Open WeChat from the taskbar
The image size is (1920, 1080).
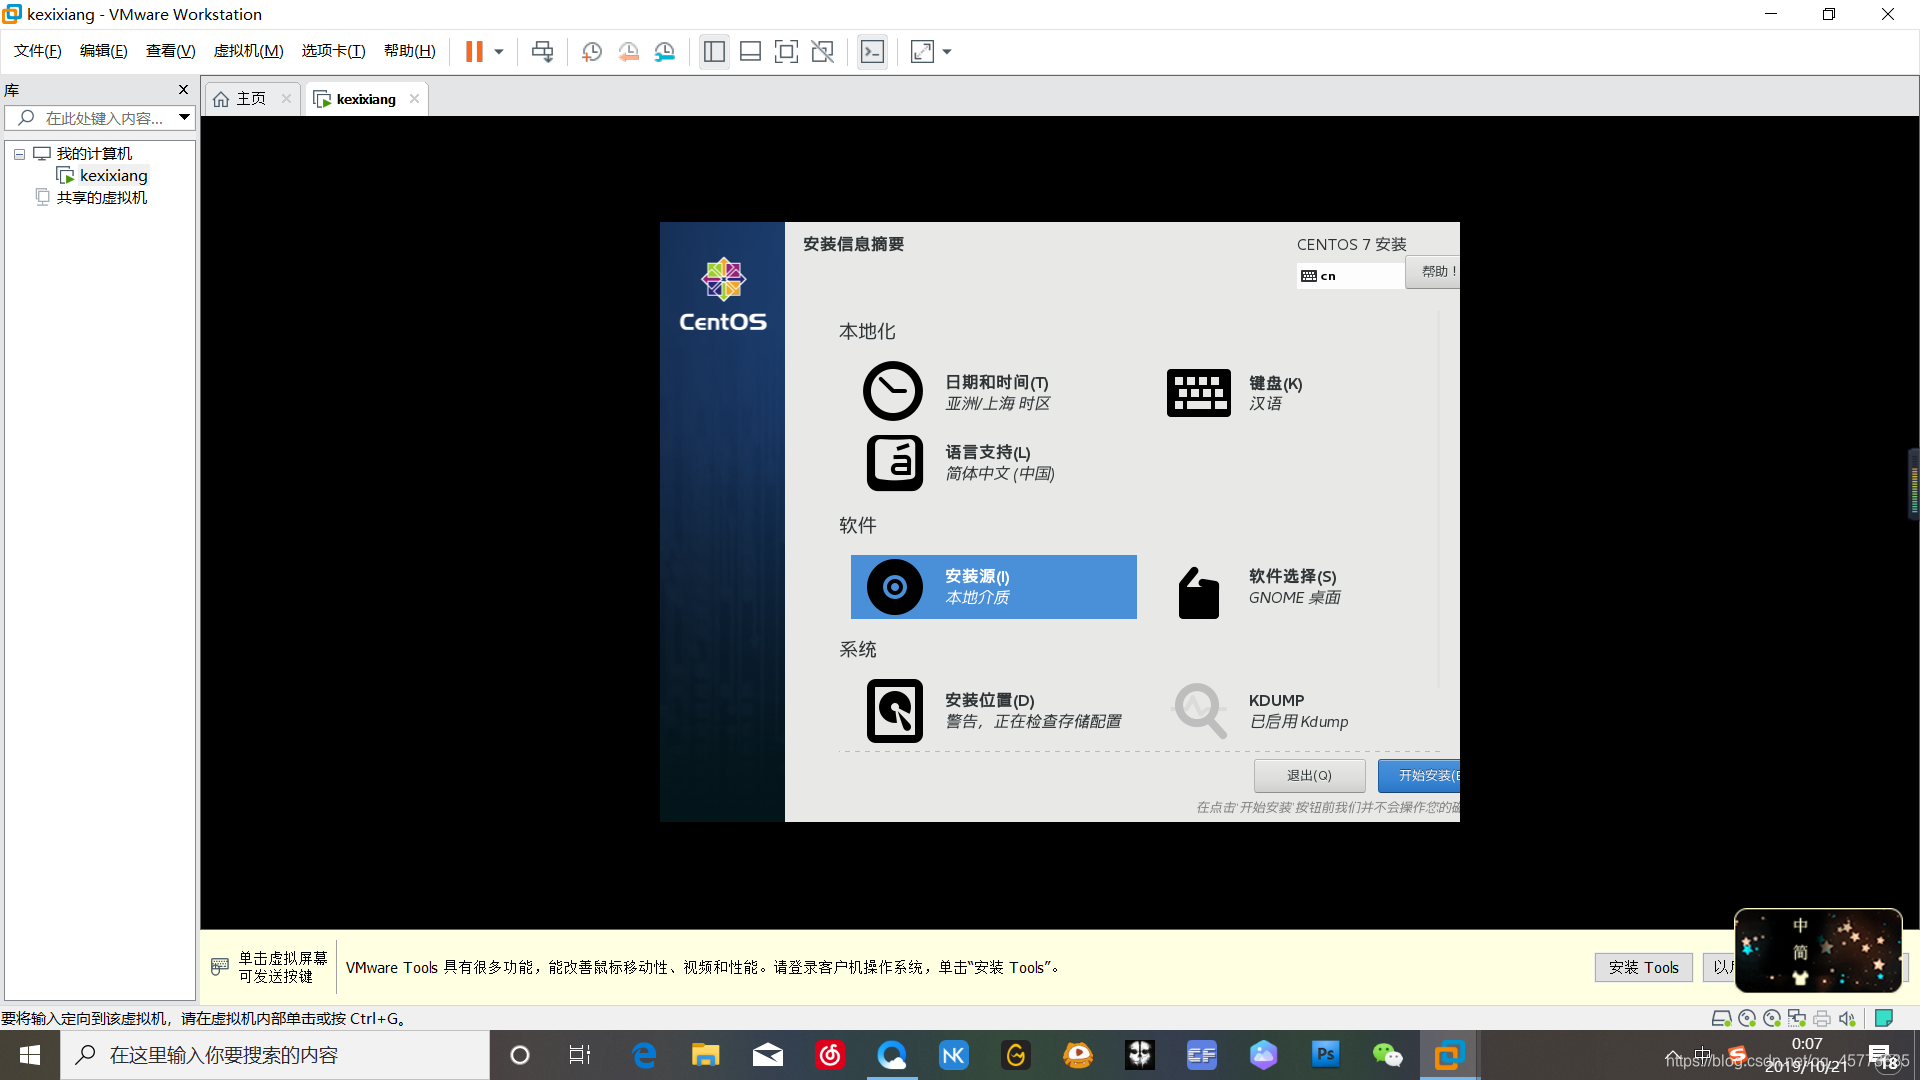tap(1388, 1055)
